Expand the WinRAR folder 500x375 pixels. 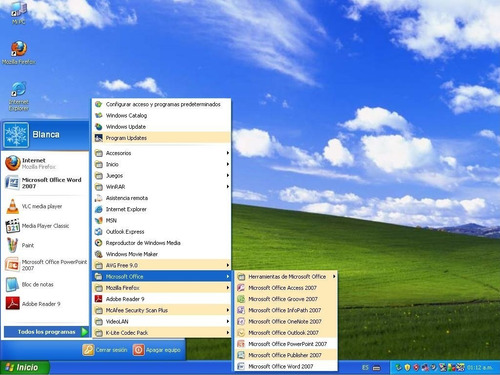[x=161, y=187]
